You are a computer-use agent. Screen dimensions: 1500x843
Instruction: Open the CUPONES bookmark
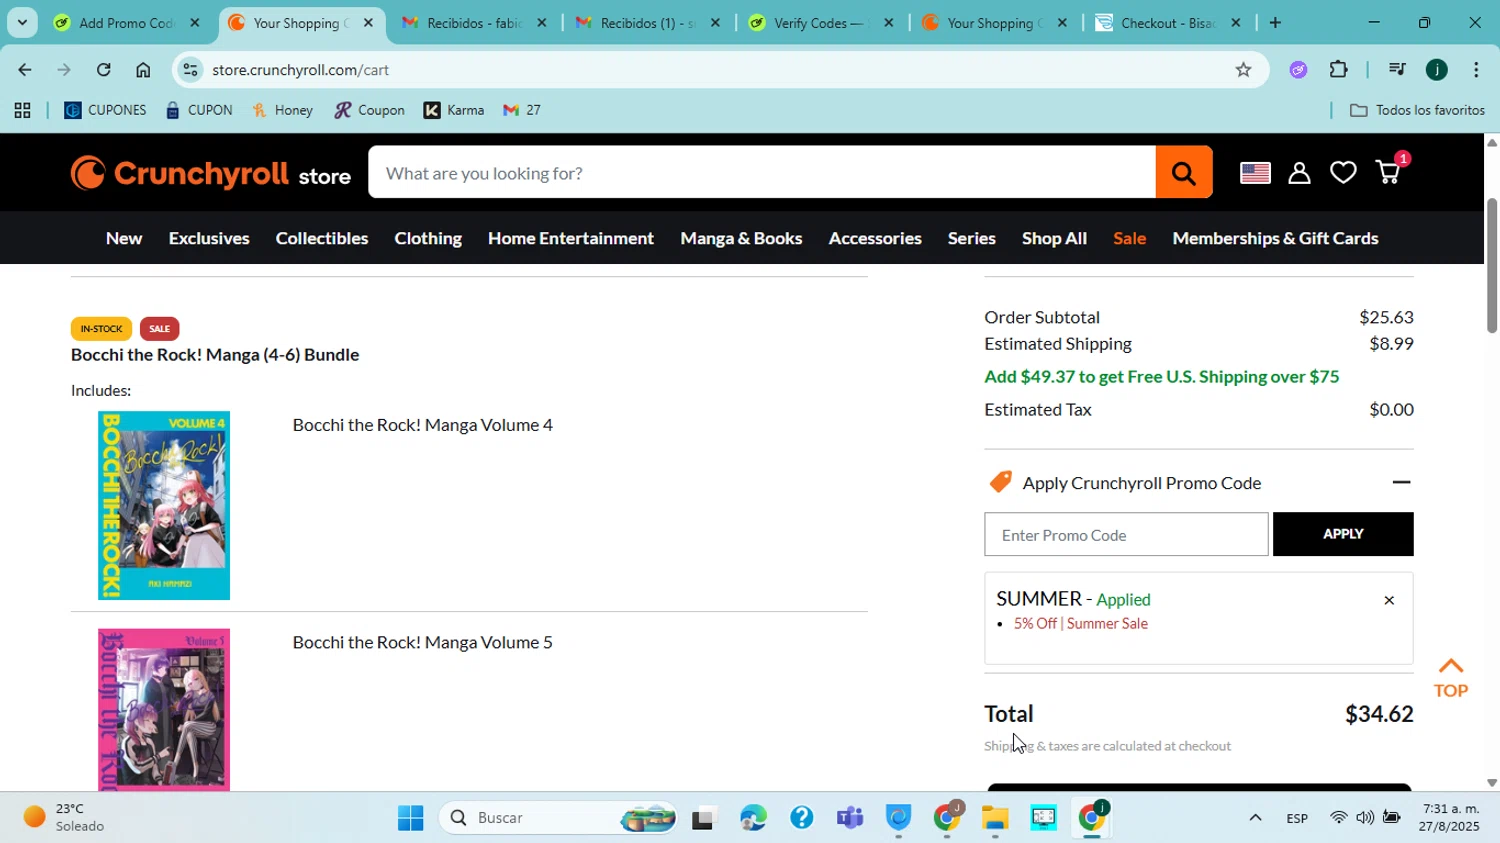(x=105, y=111)
